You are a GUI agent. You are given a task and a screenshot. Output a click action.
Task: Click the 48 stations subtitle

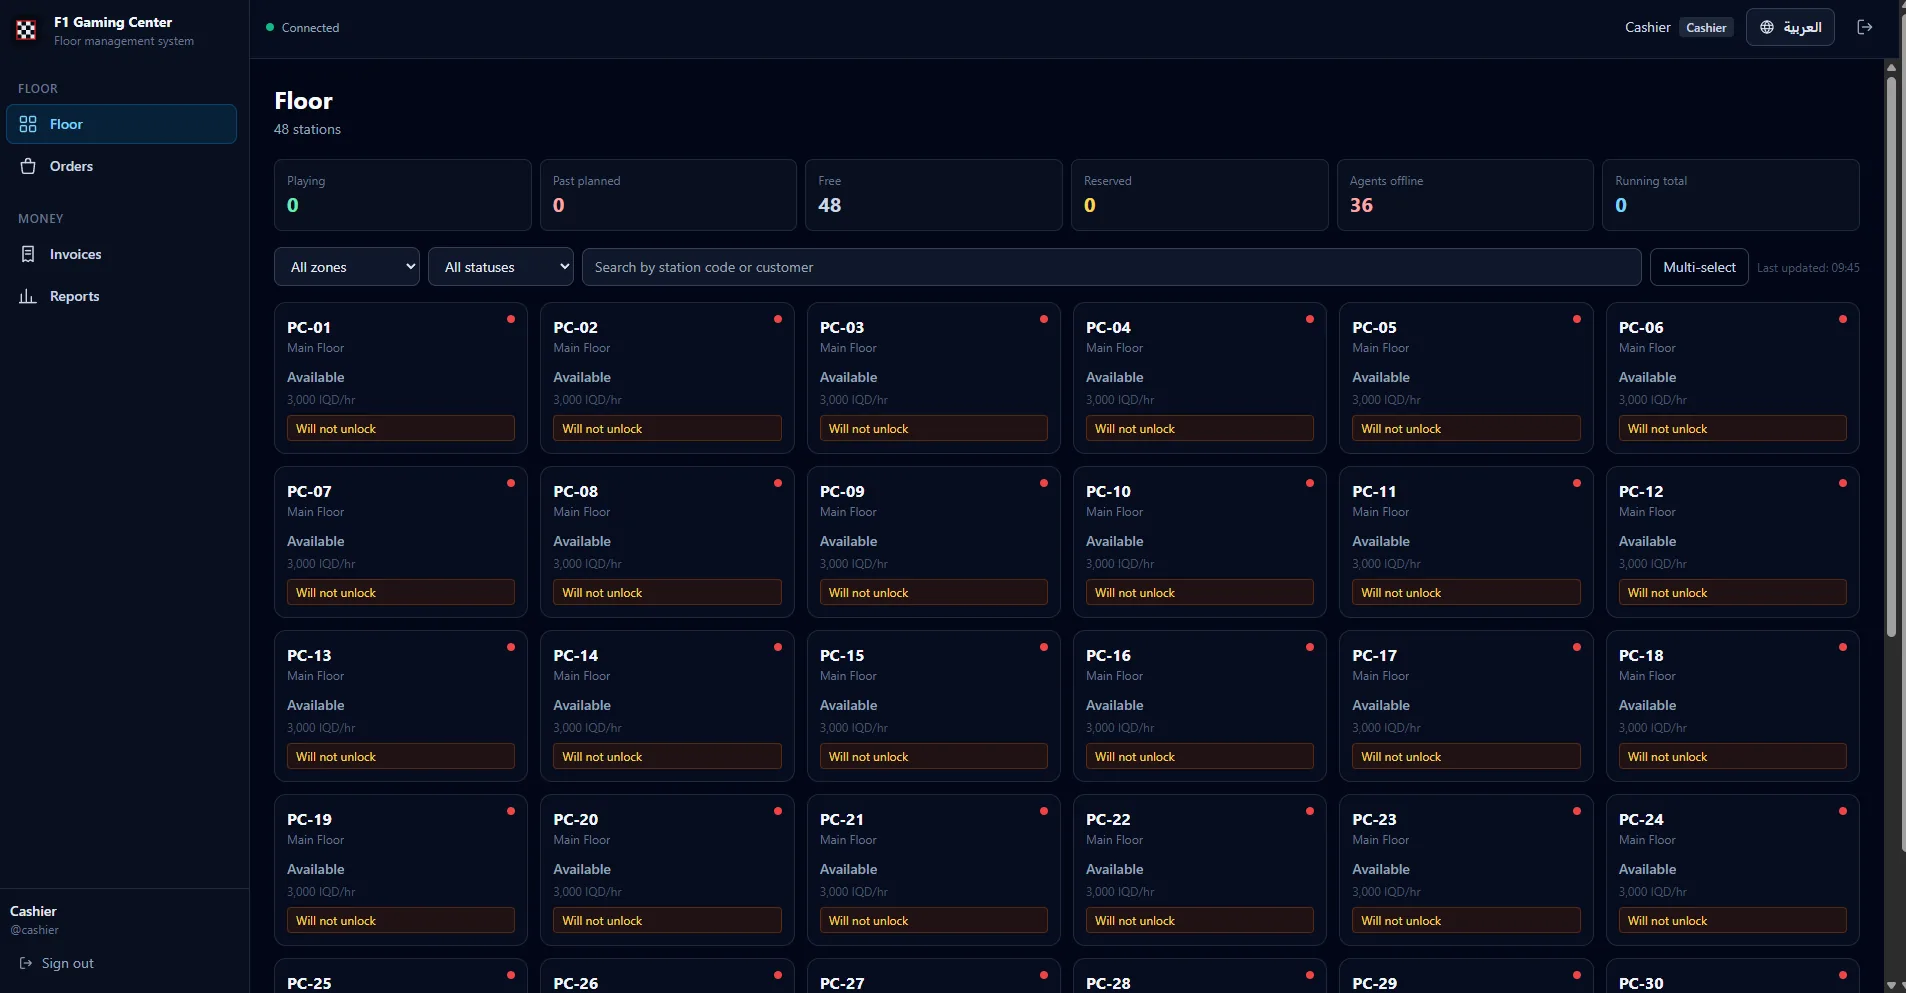[x=308, y=129]
